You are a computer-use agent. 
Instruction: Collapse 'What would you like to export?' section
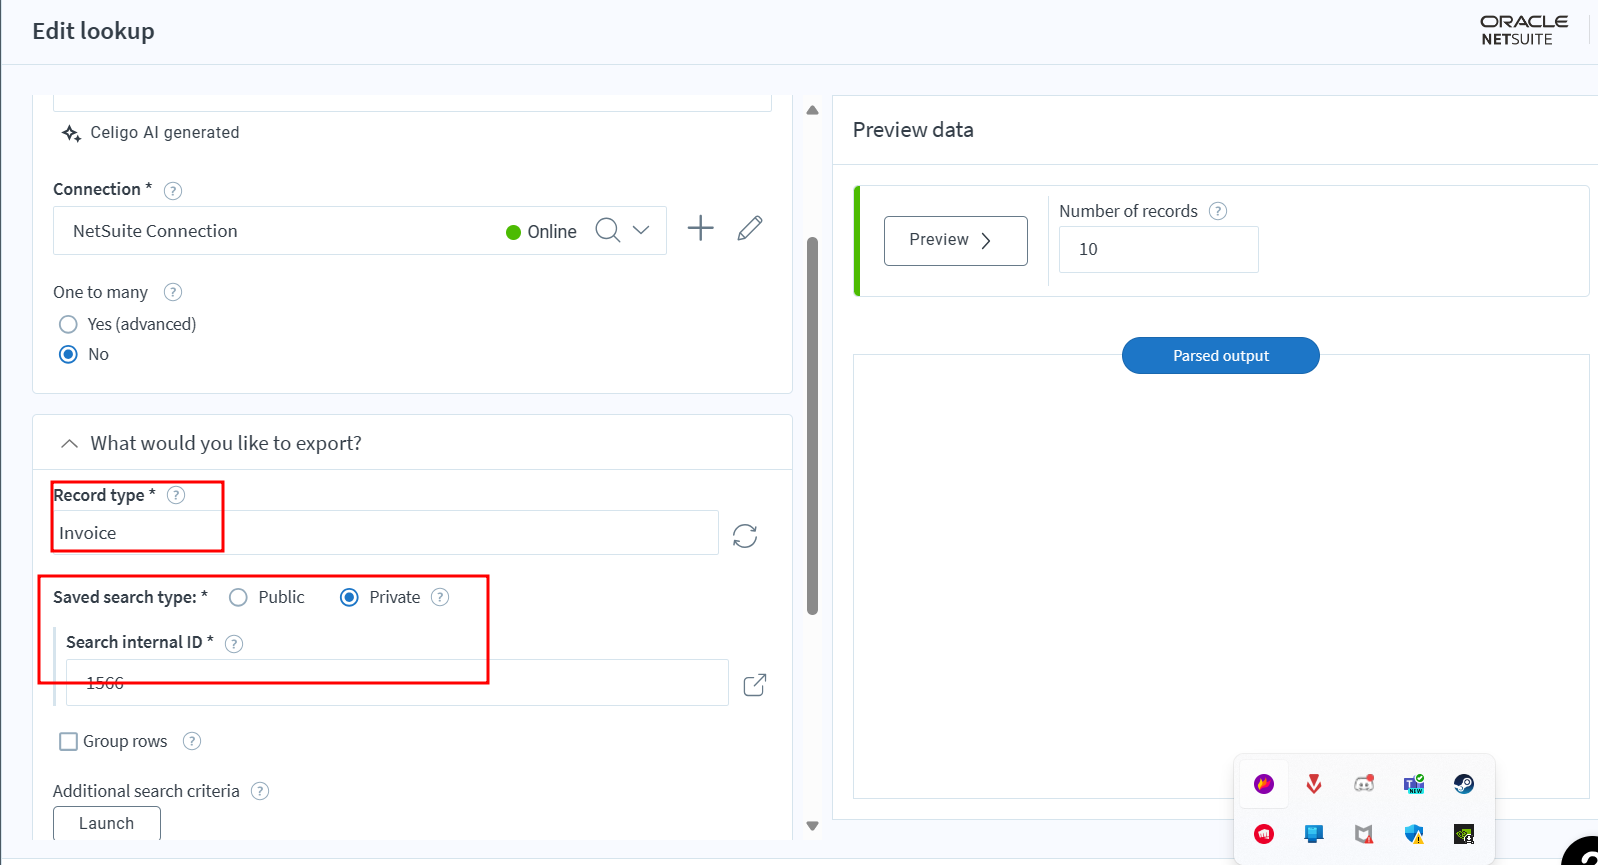[69, 443]
